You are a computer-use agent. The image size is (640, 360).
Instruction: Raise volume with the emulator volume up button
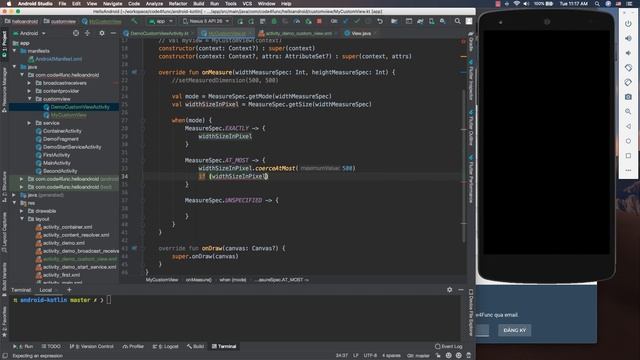628,38
